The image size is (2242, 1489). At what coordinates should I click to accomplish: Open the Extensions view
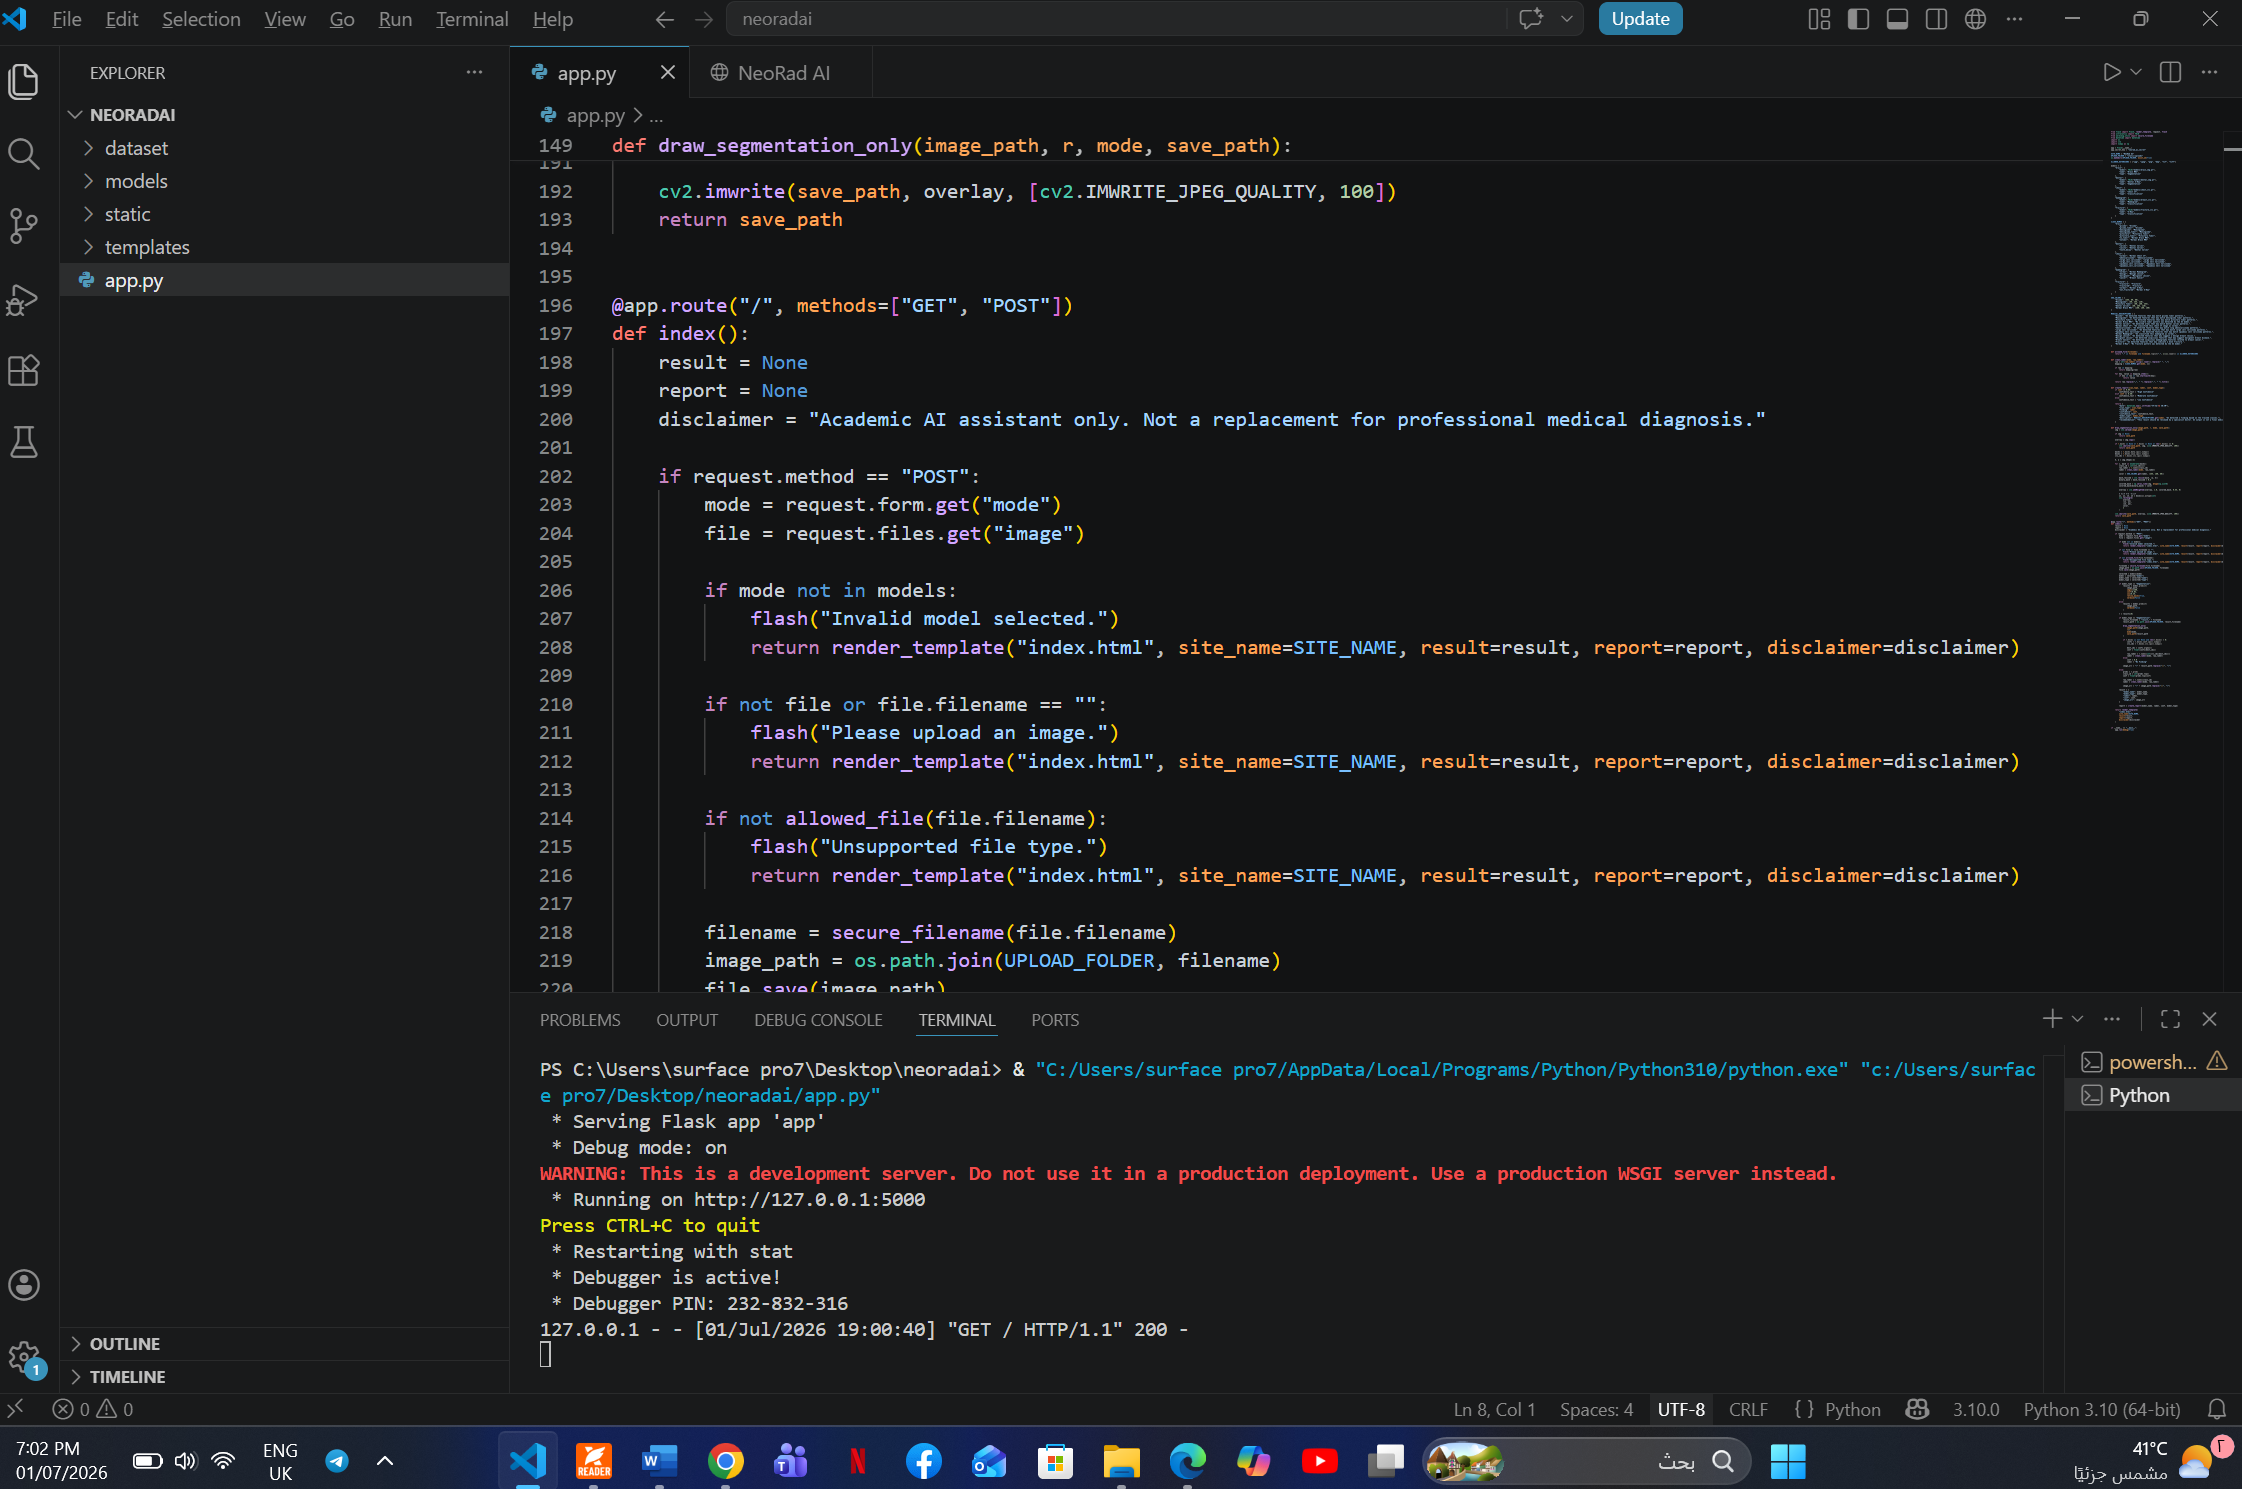pyautogui.click(x=24, y=371)
